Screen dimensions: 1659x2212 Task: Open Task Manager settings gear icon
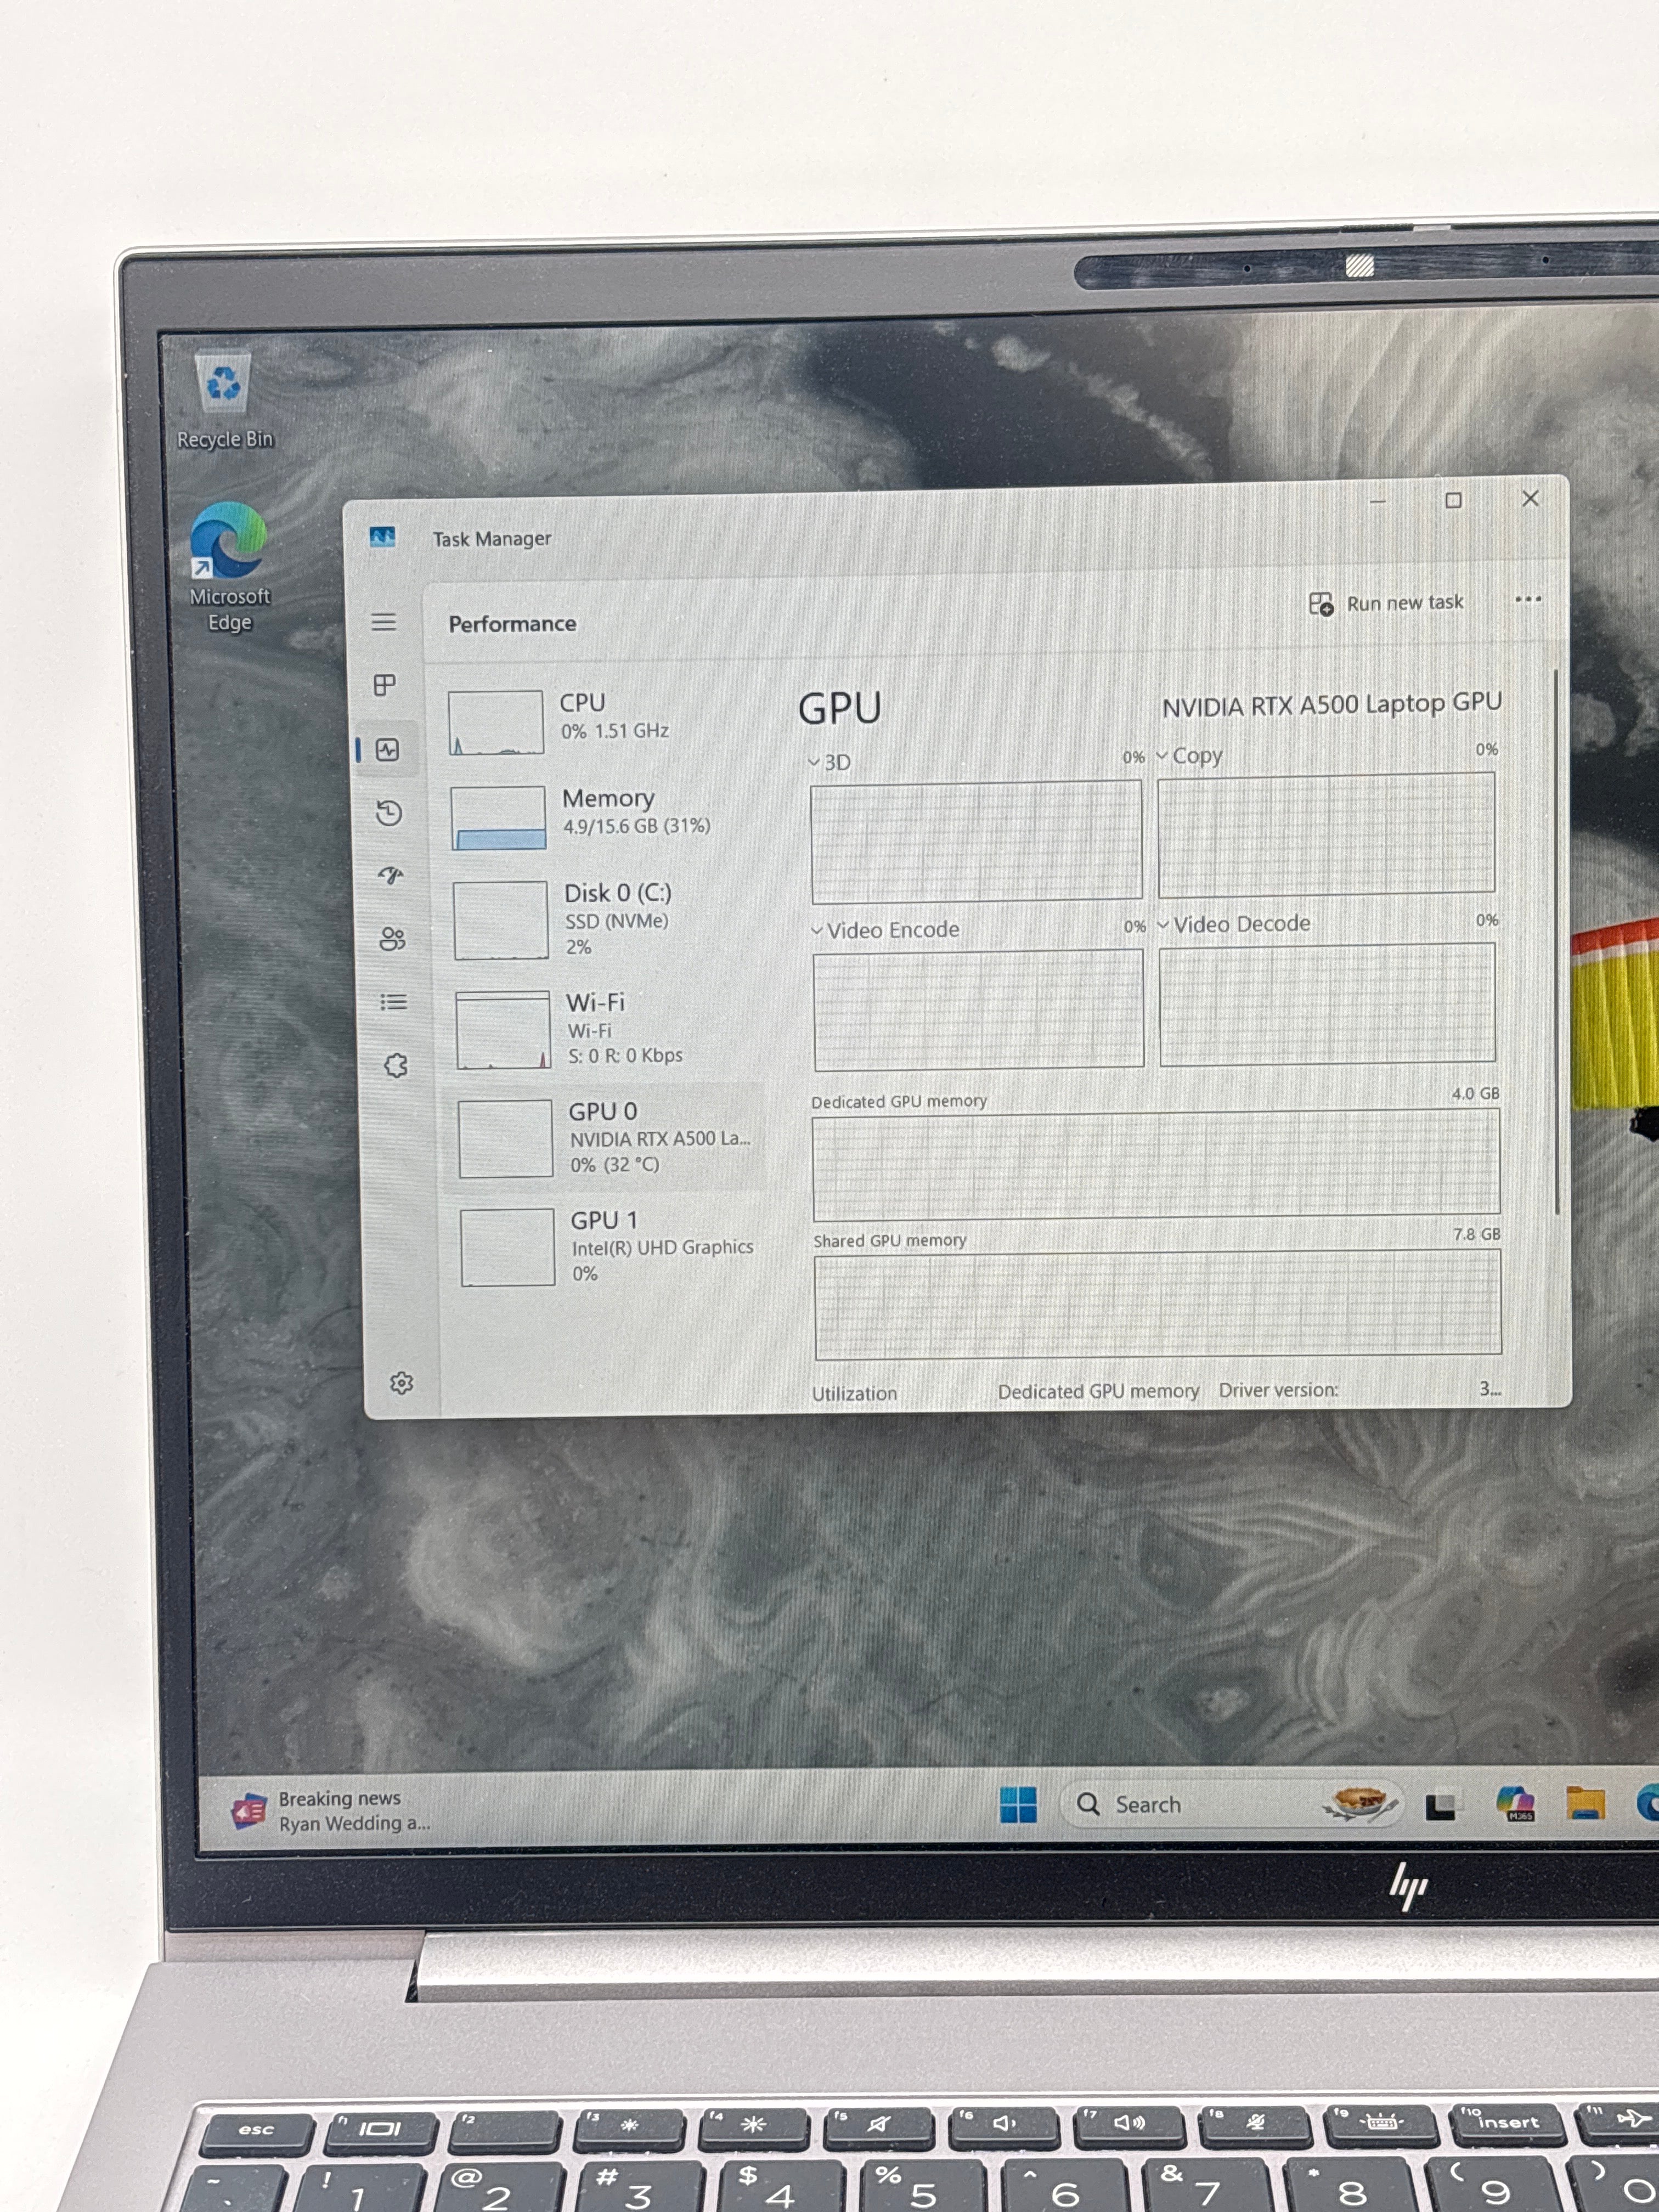click(401, 1383)
